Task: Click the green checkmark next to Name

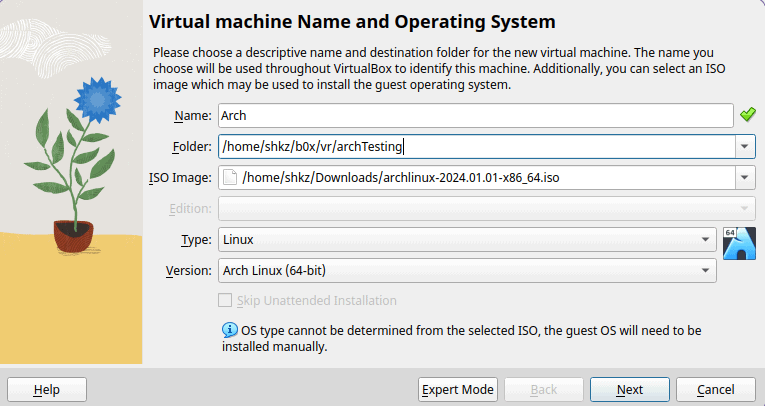Action: (x=747, y=115)
